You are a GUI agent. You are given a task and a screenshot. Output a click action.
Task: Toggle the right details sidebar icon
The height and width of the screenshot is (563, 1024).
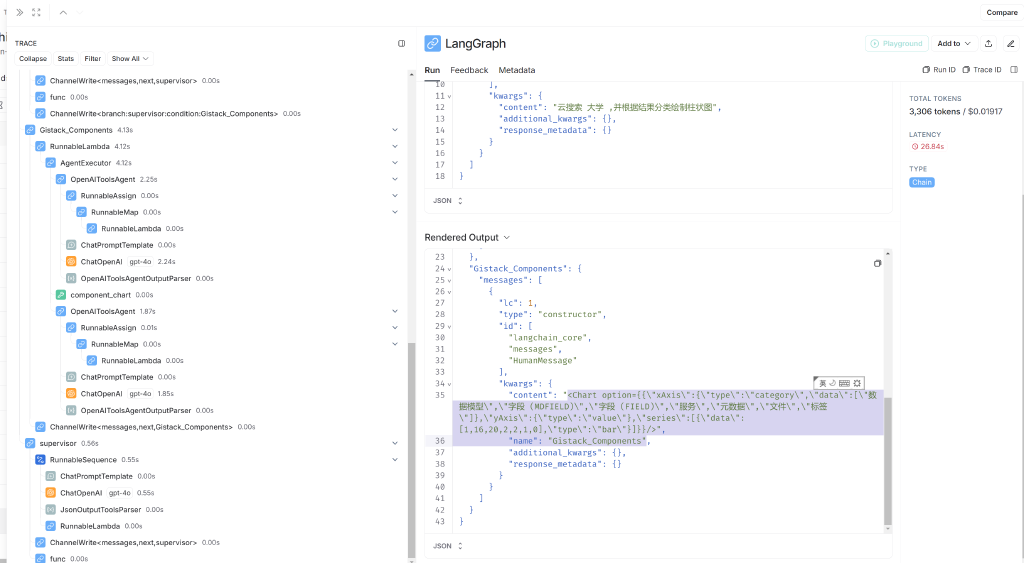(x=1014, y=70)
